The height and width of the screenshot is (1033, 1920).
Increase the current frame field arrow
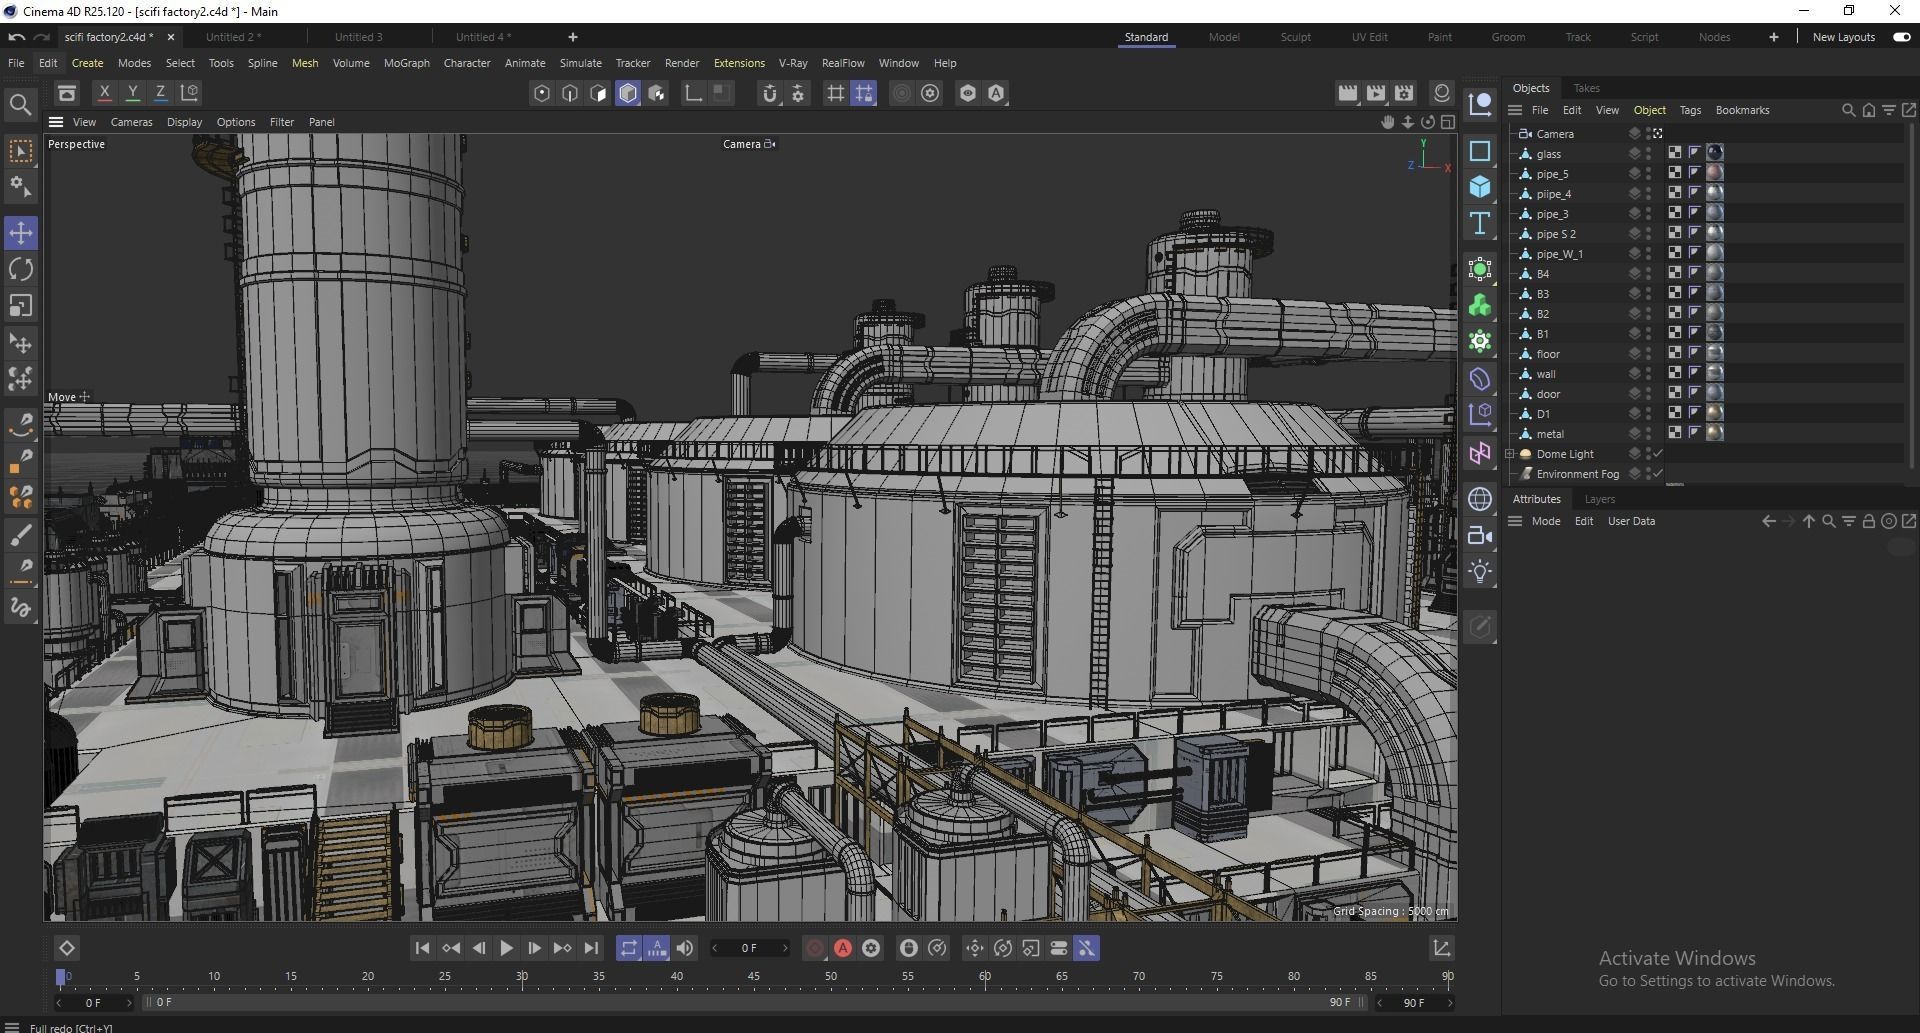[785, 948]
